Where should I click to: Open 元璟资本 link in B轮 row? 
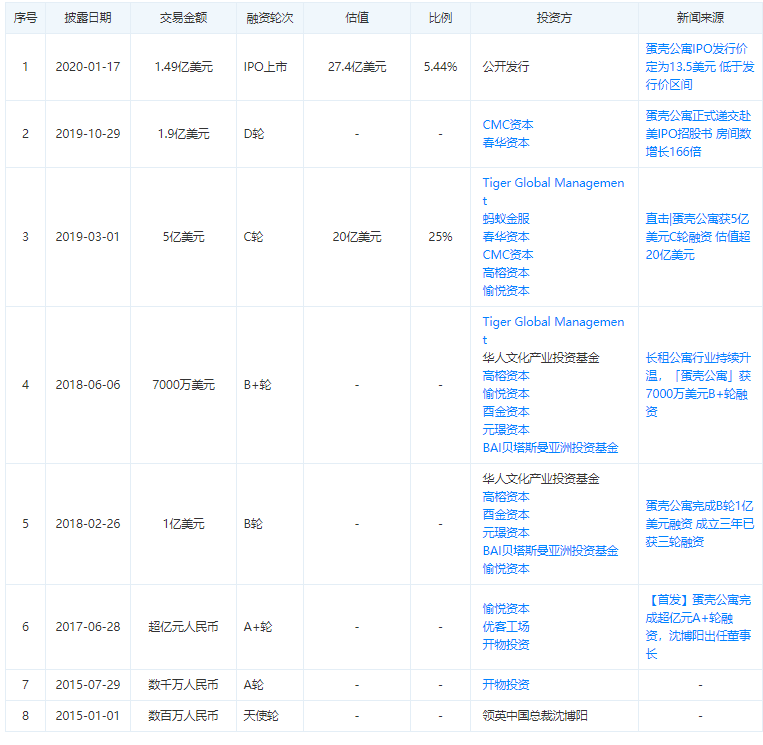click(x=506, y=533)
